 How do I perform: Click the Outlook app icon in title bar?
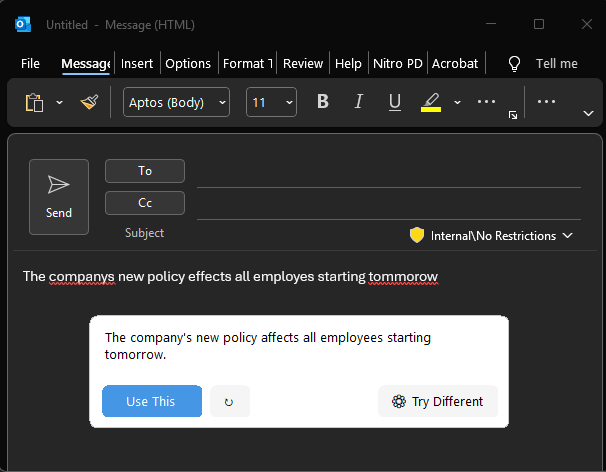(x=23, y=25)
